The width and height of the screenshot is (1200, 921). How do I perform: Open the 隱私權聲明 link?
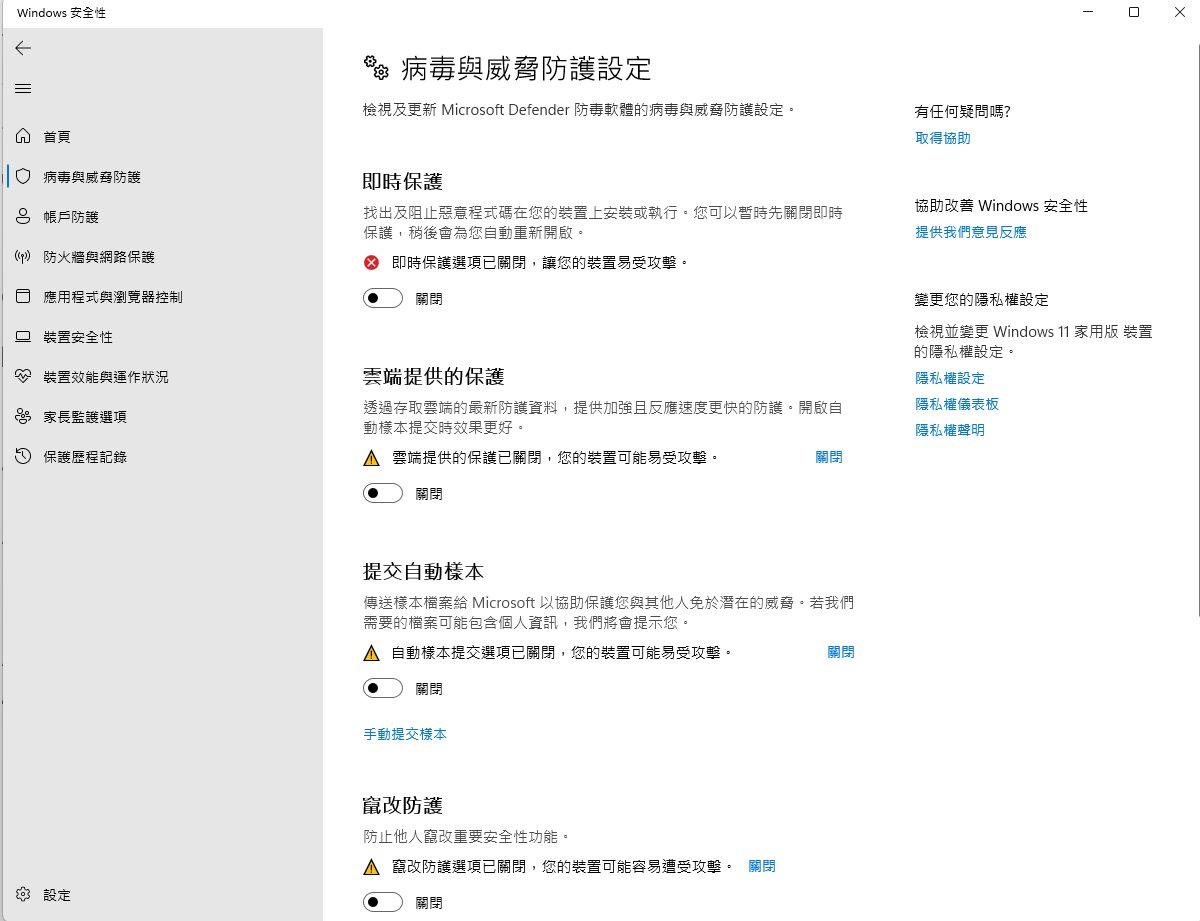click(949, 430)
